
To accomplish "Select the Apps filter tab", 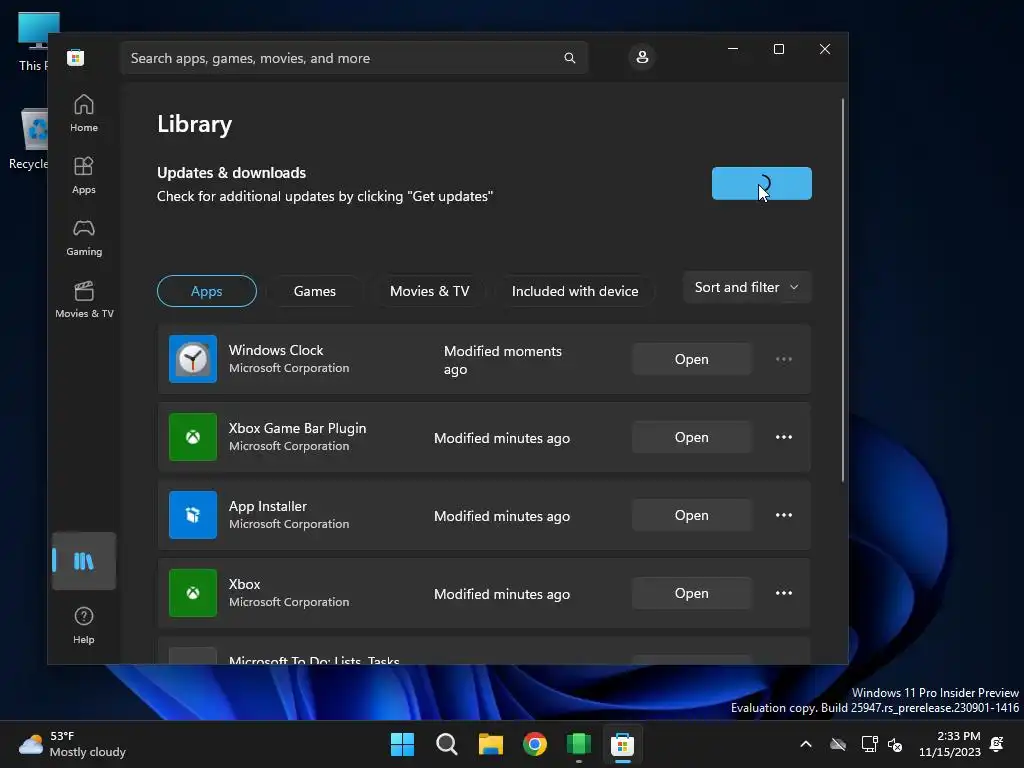I will point(206,291).
